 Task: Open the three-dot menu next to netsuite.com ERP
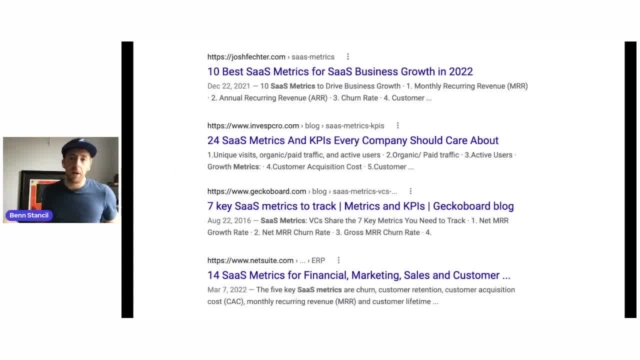point(338,260)
